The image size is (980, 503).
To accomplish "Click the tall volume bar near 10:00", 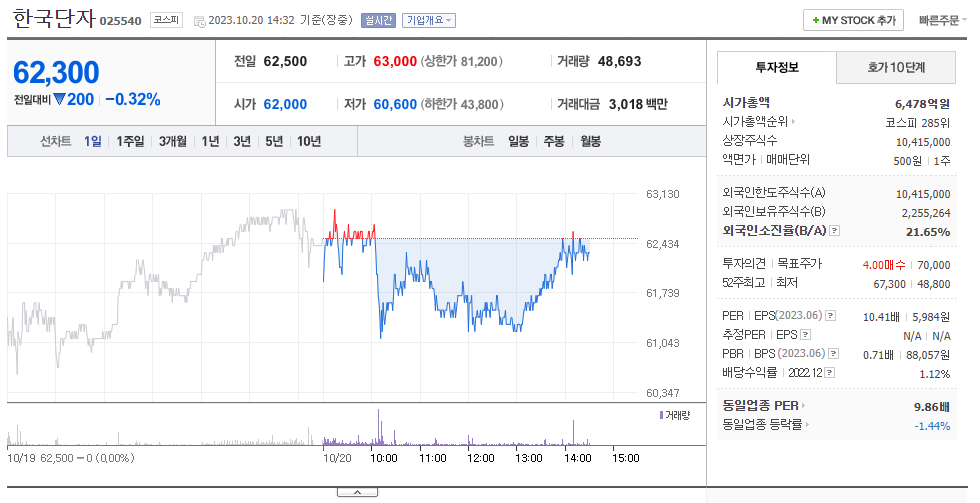I will click(x=379, y=427).
